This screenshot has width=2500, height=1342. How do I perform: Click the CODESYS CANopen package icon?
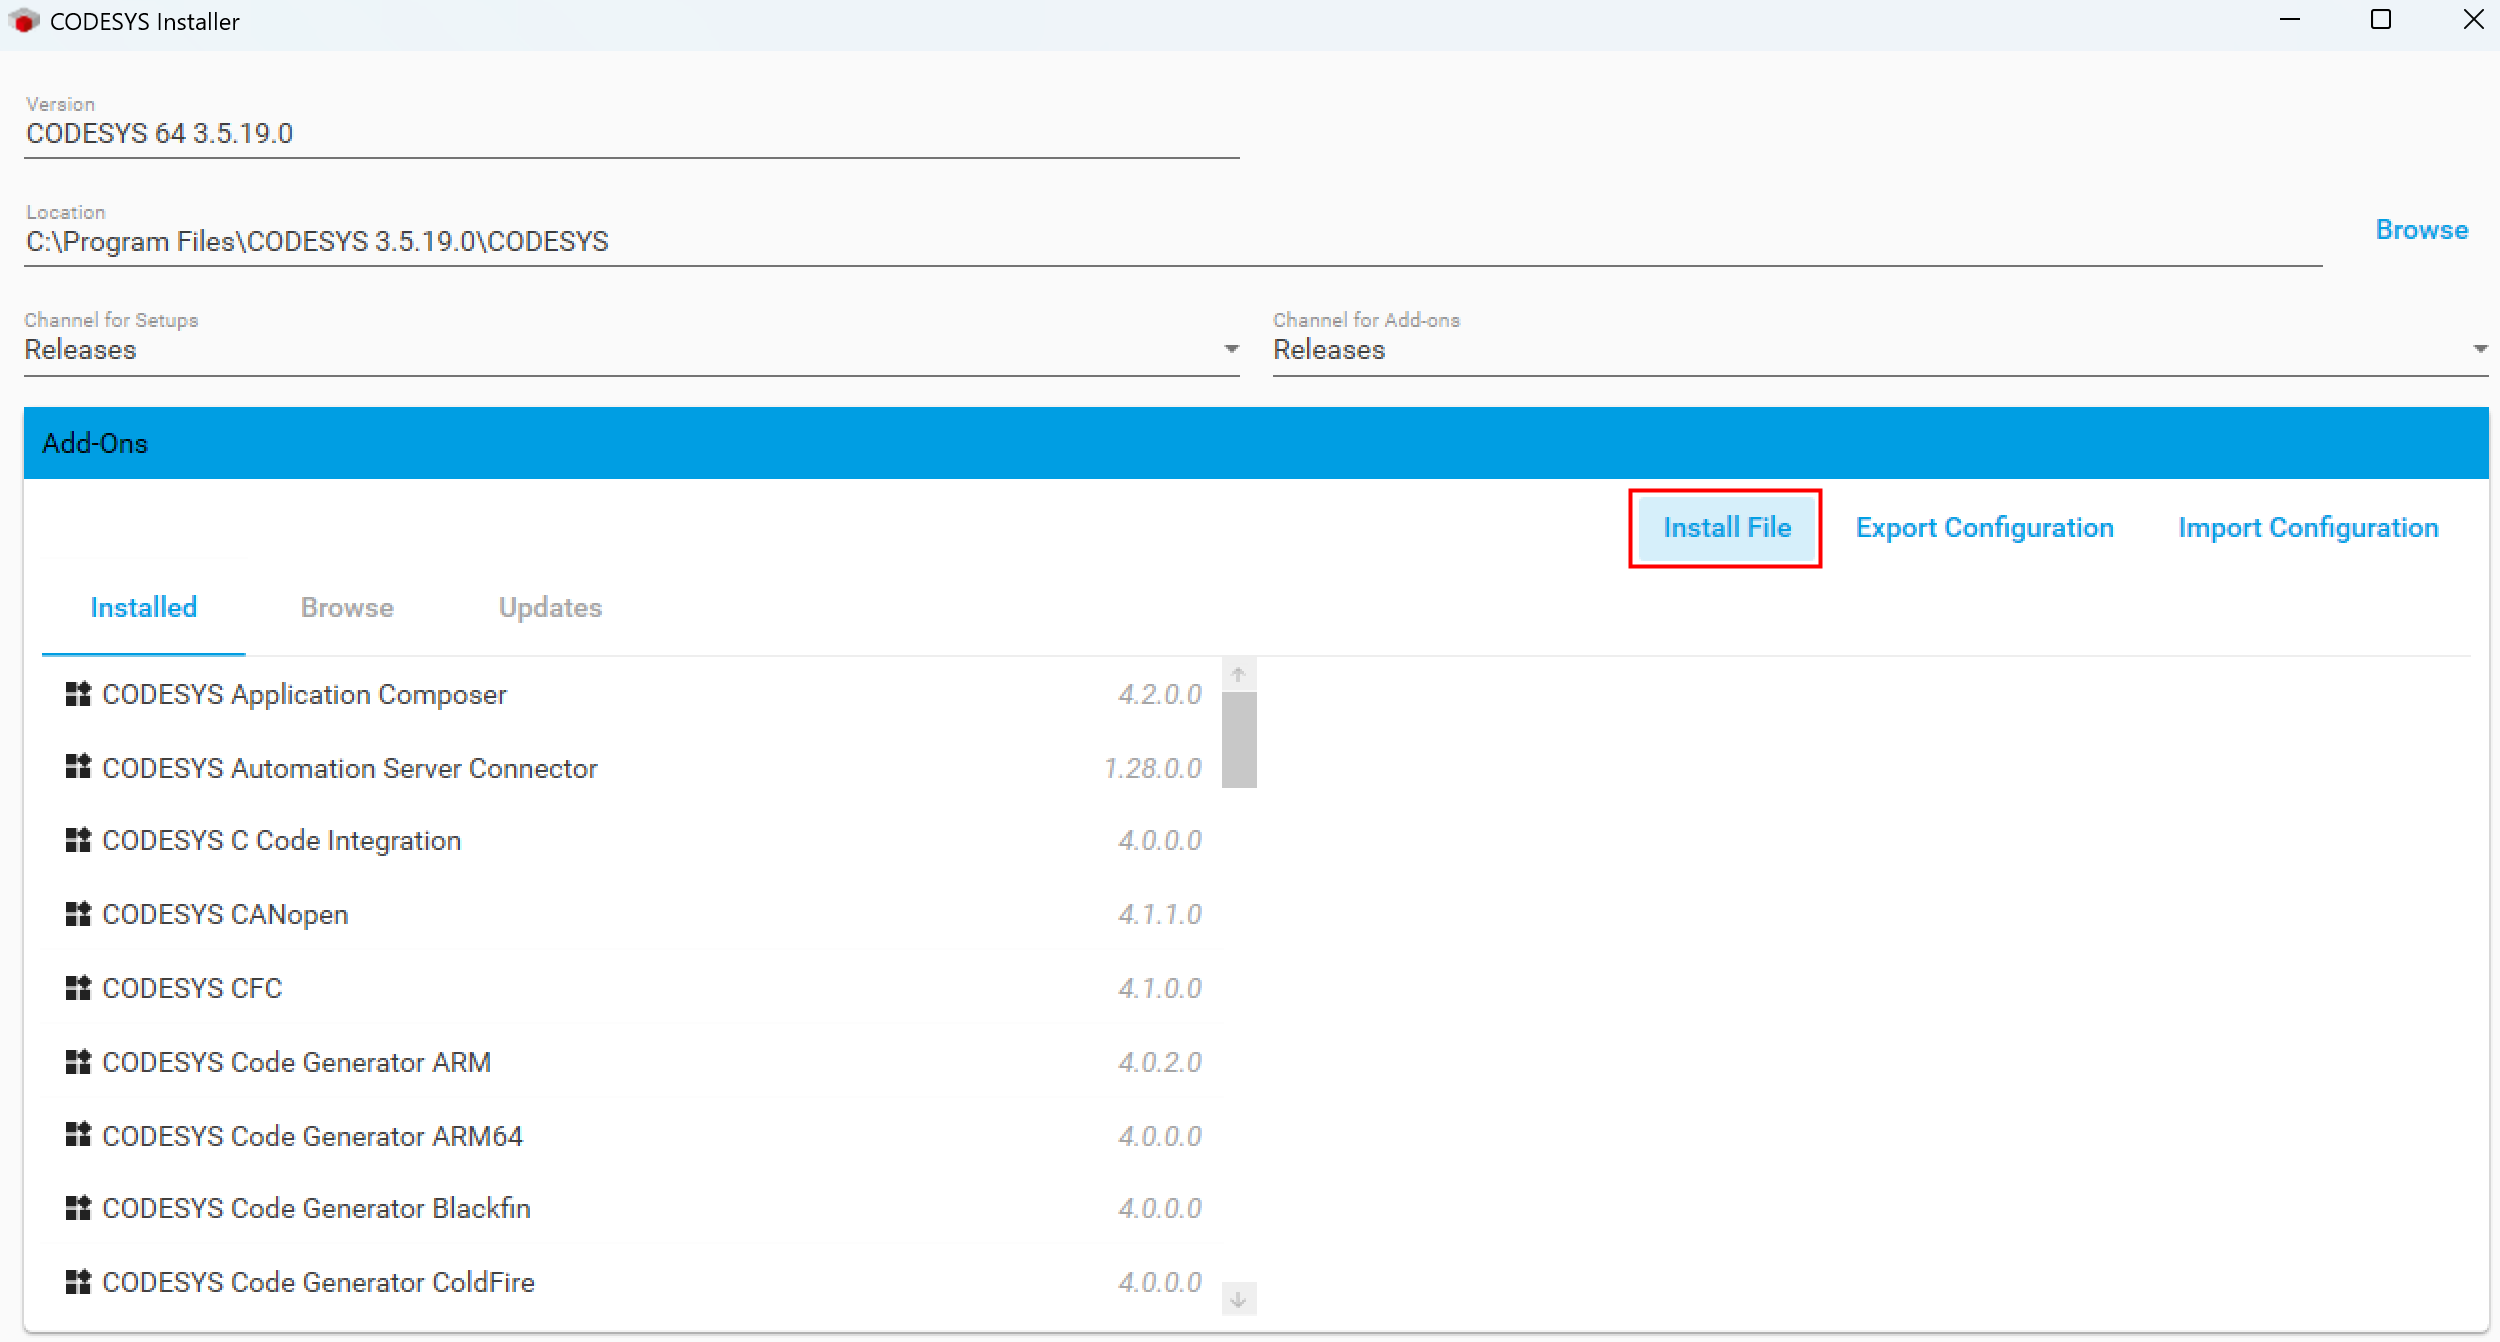pos(78,914)
